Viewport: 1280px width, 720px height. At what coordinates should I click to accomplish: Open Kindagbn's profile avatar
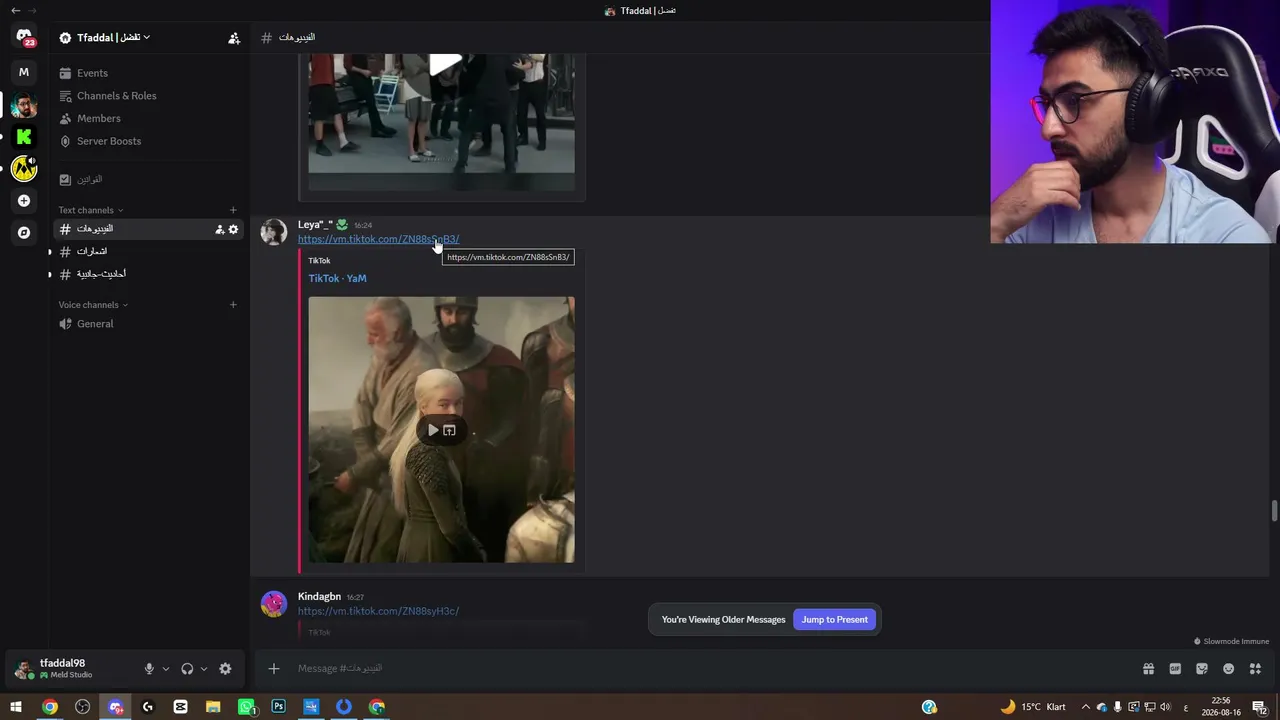[x=273, y=604]
